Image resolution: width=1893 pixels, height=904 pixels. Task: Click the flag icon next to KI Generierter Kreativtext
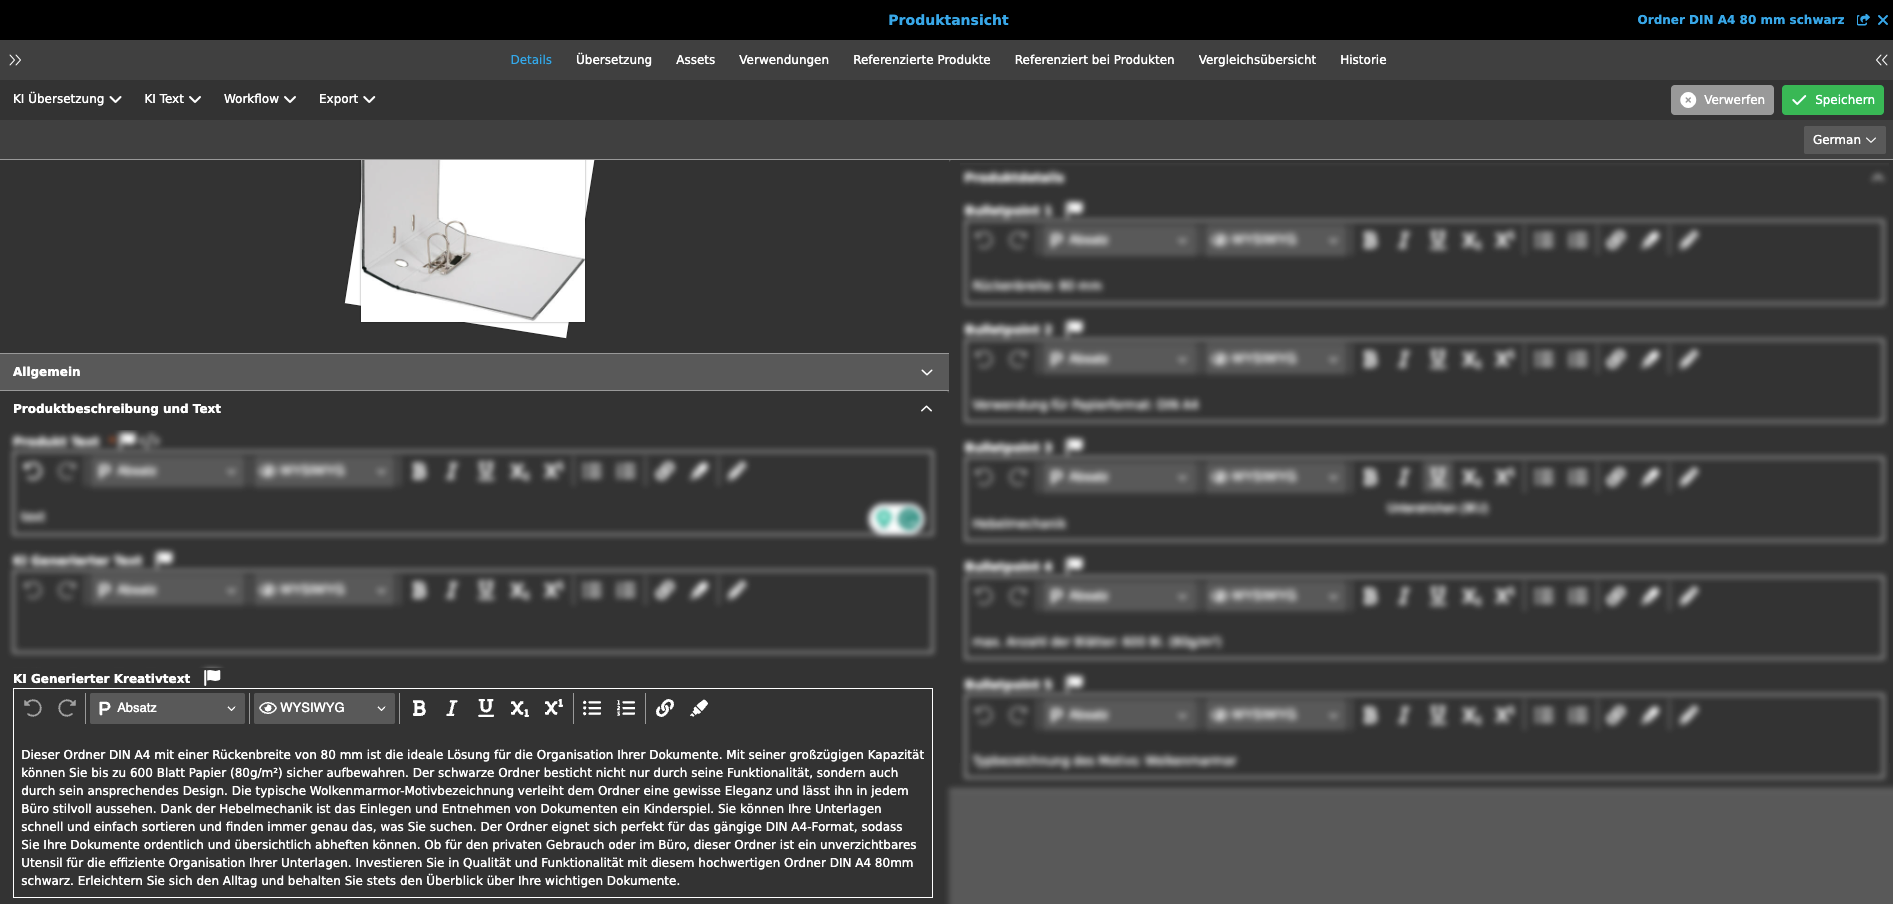coord(212,676)
